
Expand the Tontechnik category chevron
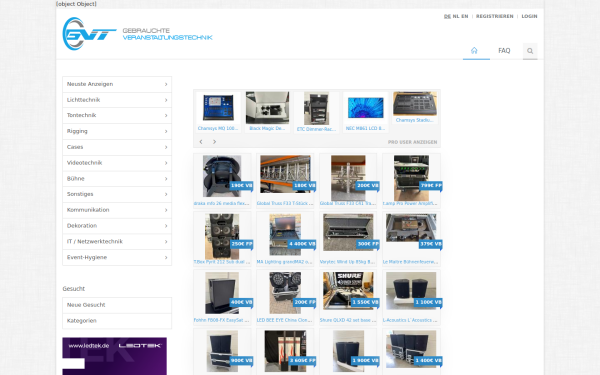pyautogui.click(x=166, y=116)
